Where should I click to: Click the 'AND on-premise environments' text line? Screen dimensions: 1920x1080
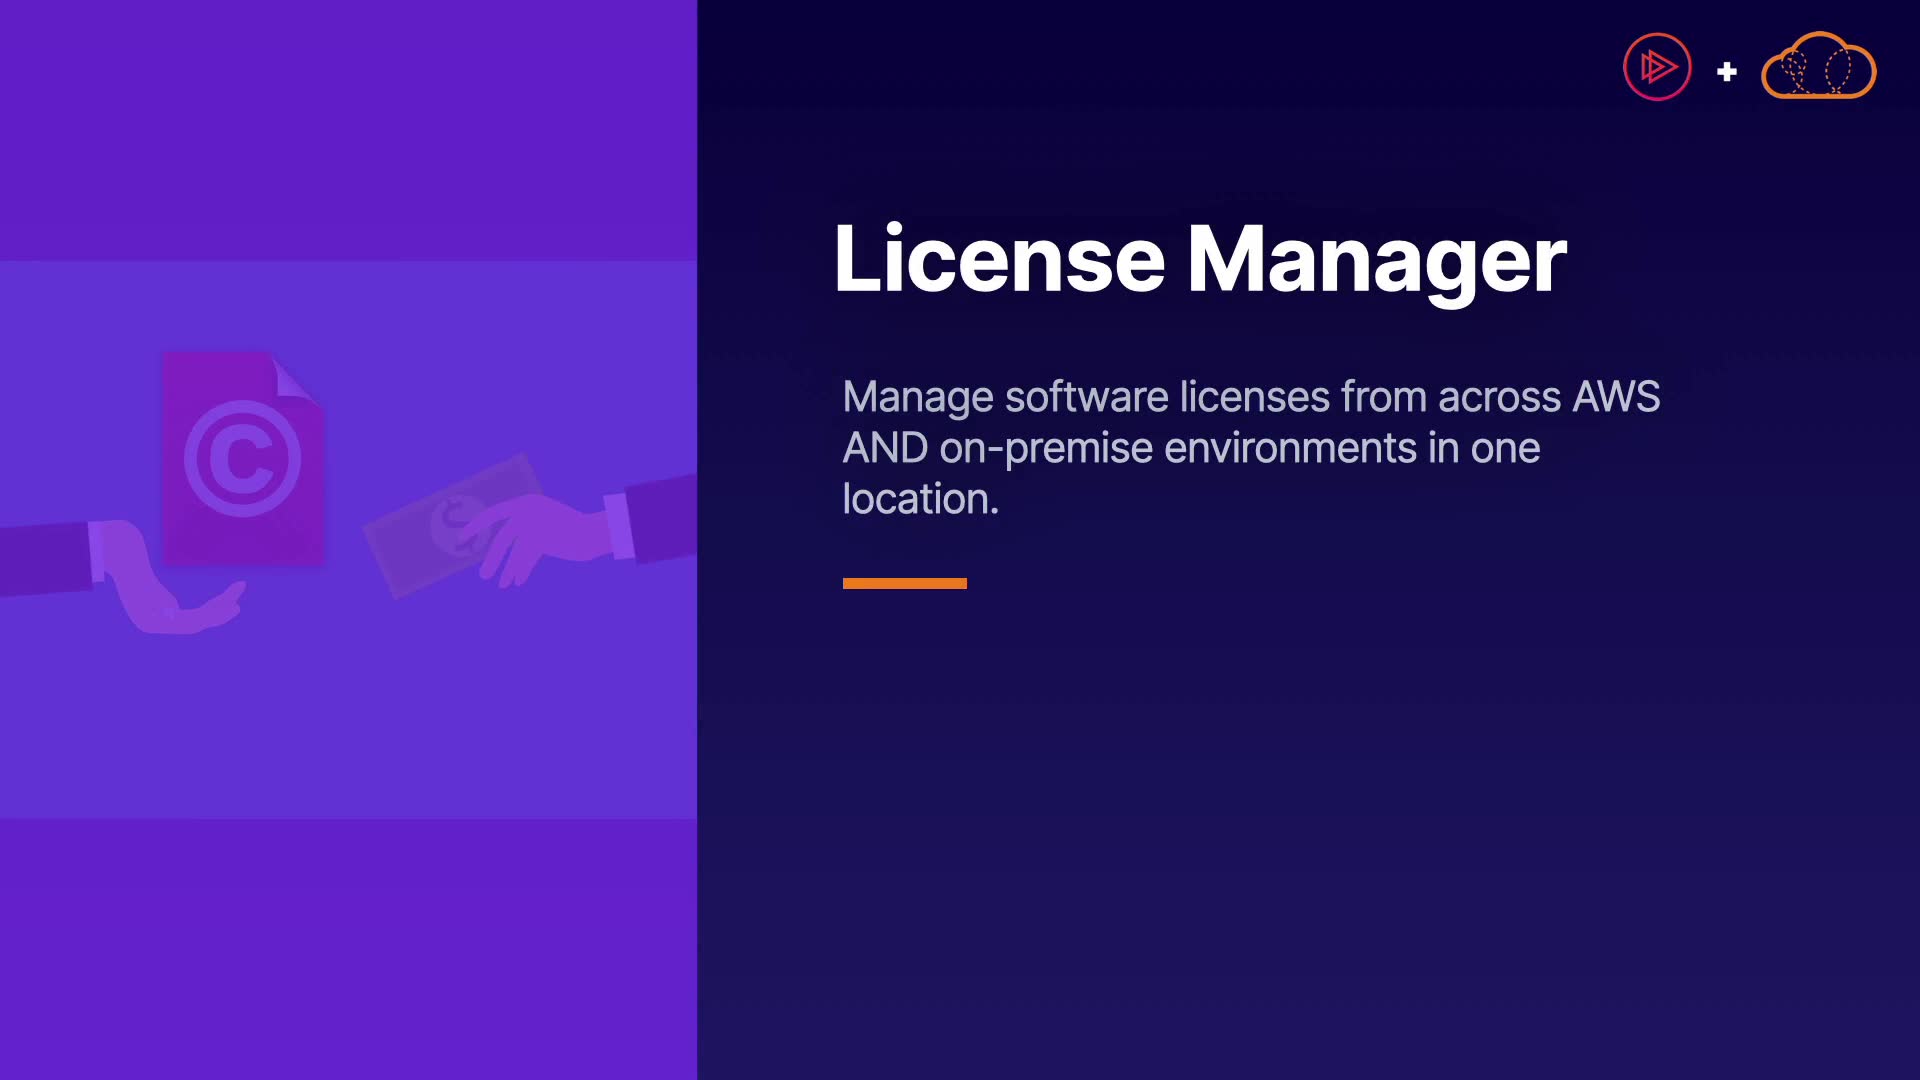(1129, 448)
